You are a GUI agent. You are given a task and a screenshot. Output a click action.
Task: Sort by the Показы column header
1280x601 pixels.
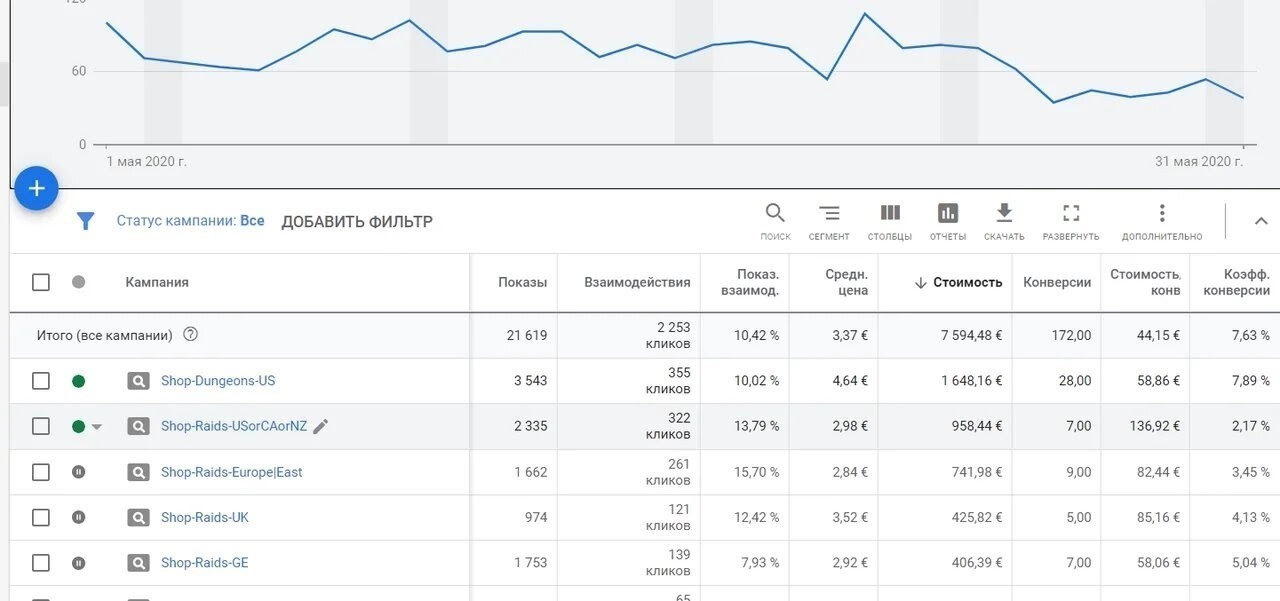523,282
